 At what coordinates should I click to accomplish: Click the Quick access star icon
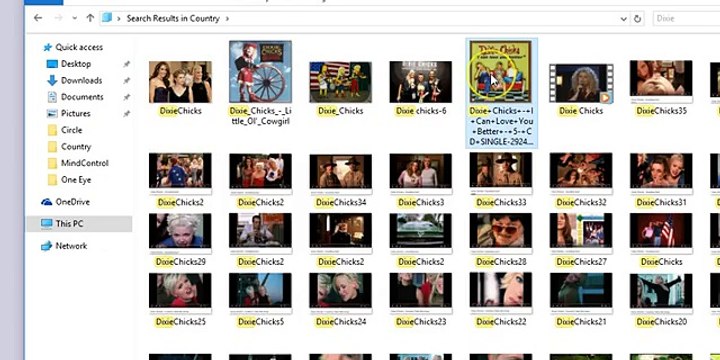pos(47,47)
